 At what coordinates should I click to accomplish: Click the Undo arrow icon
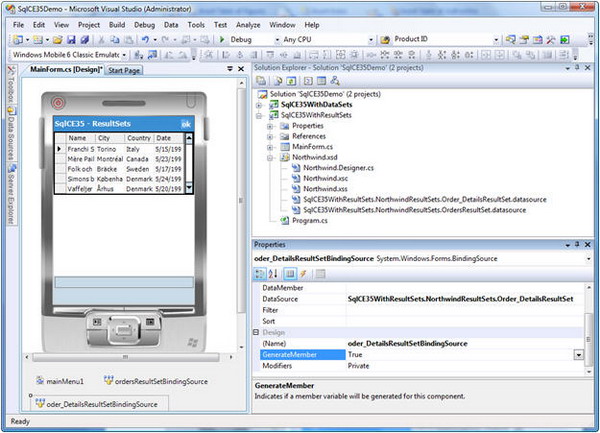[145, 39]
